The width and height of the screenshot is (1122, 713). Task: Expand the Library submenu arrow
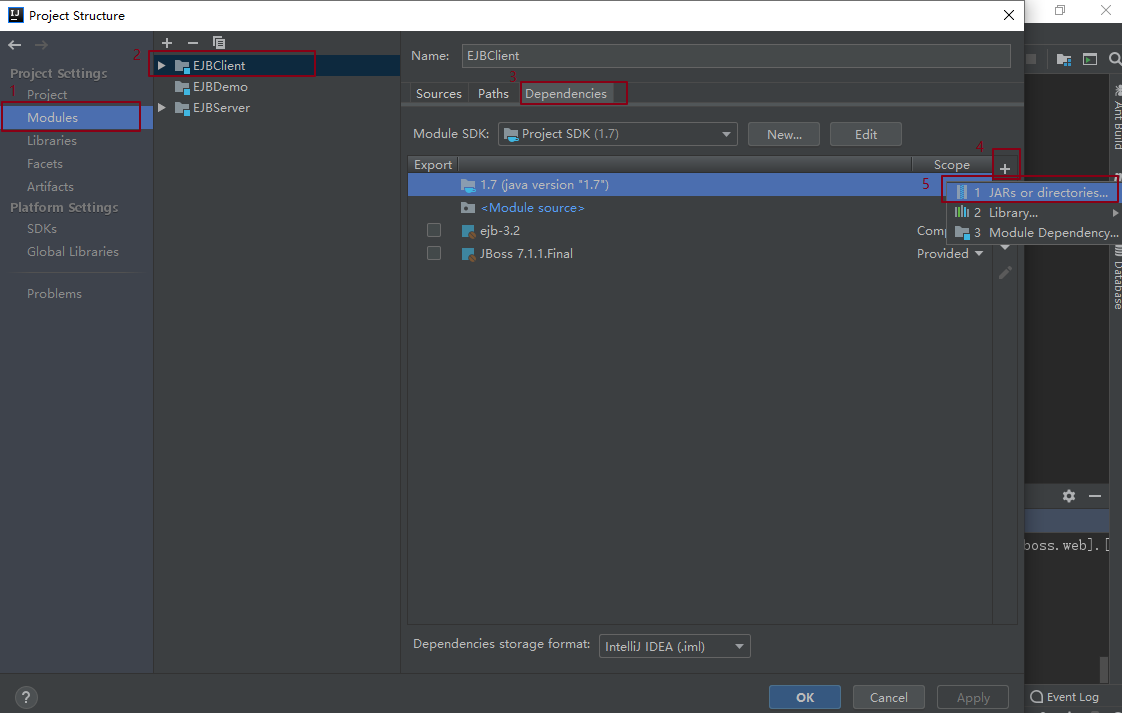point(1115,213)
